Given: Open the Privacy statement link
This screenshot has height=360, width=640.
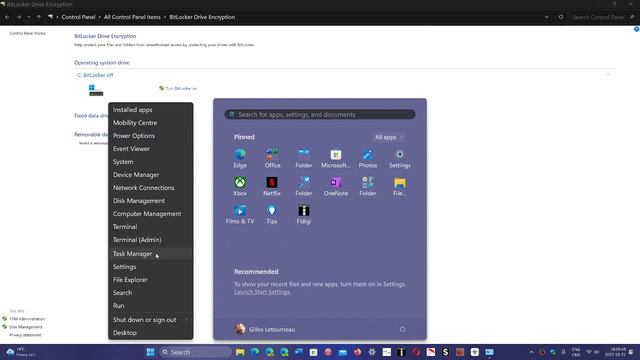Looking at the screenshot, I should pos(25,335).
